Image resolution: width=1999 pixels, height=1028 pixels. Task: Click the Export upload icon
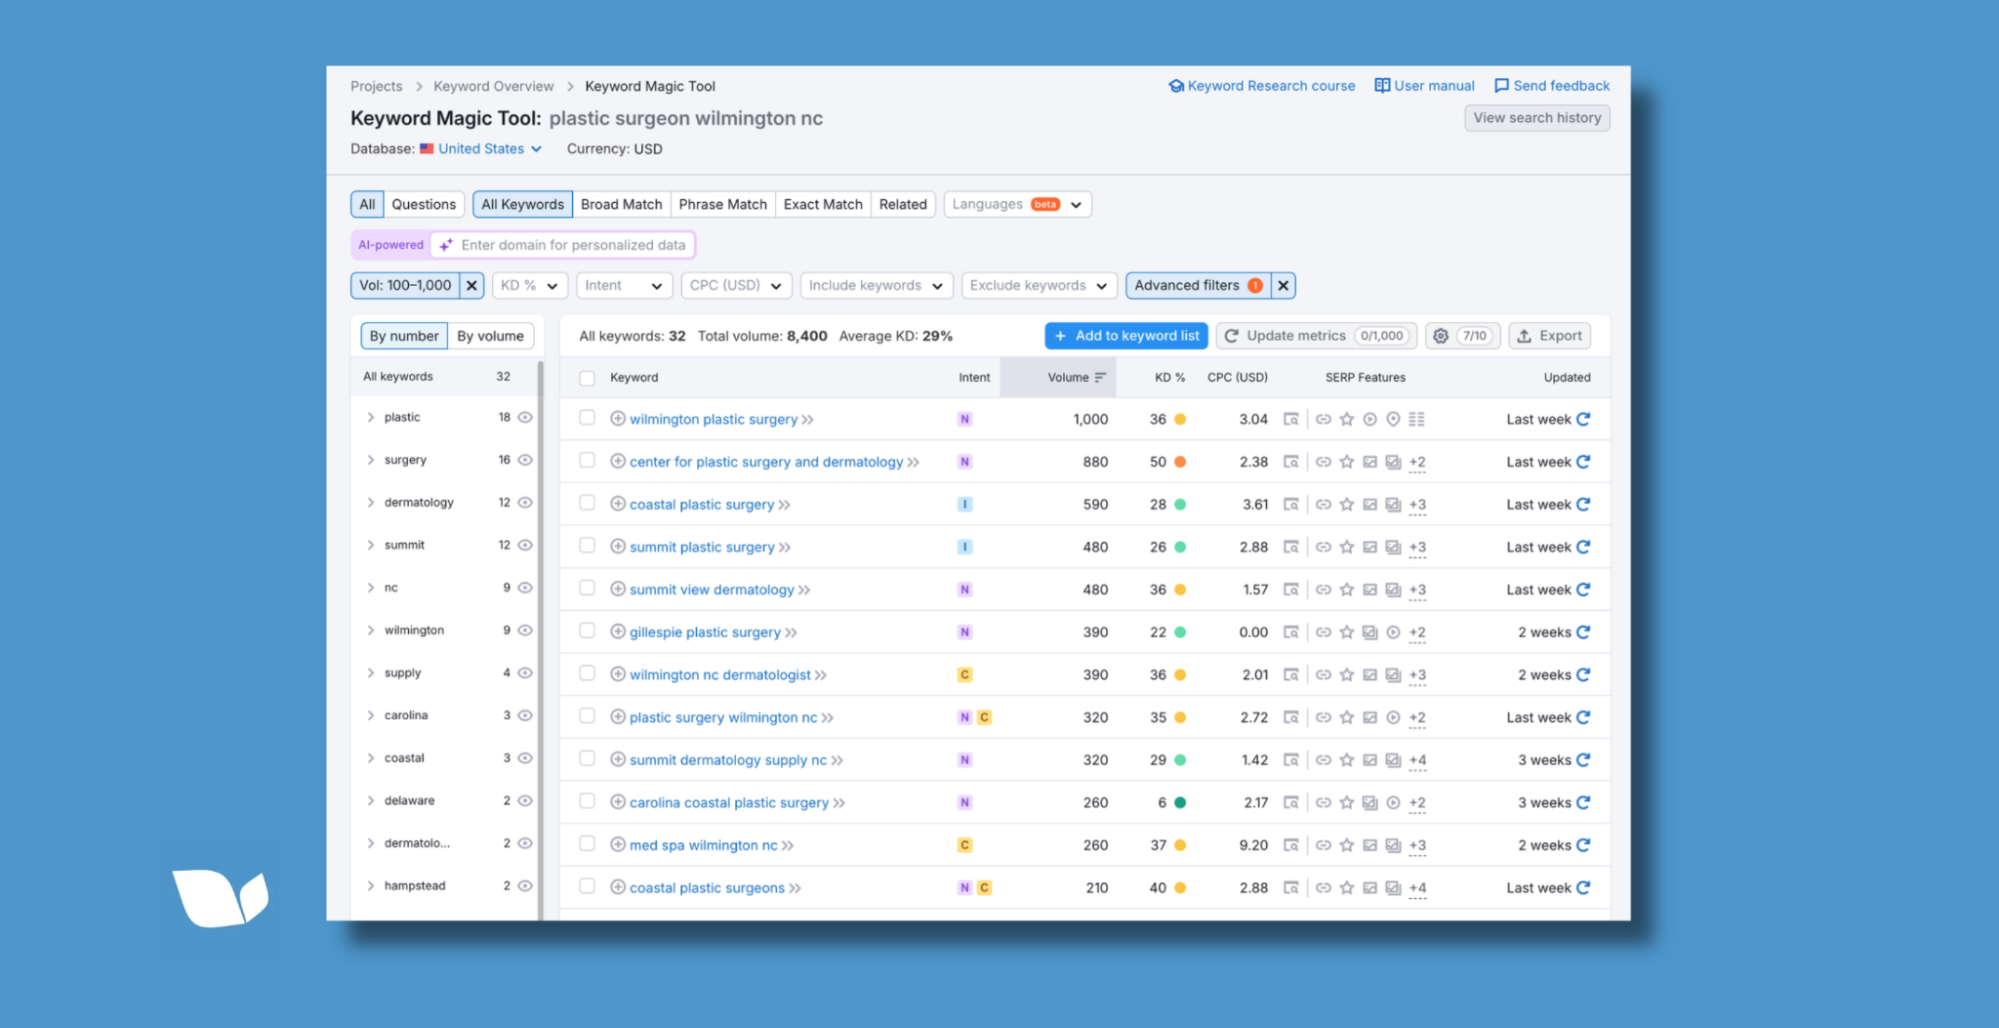point(1524,336)
